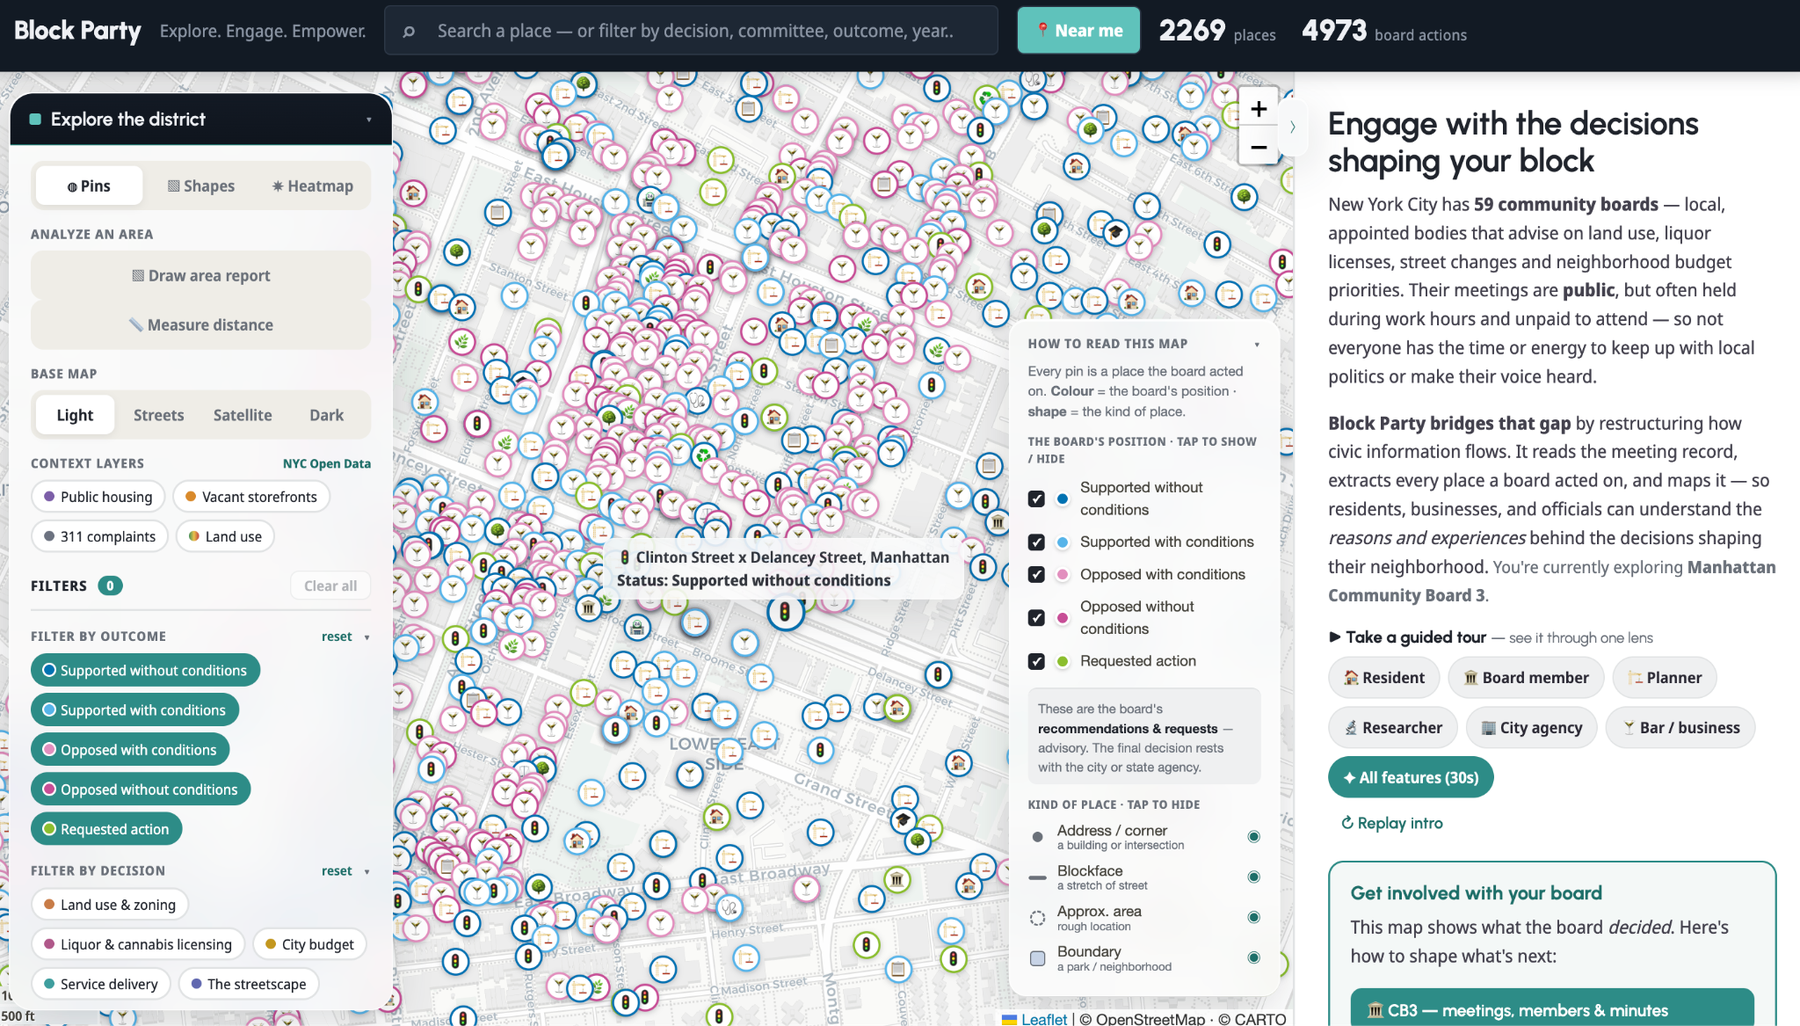Click Clear all filters button

330,586
